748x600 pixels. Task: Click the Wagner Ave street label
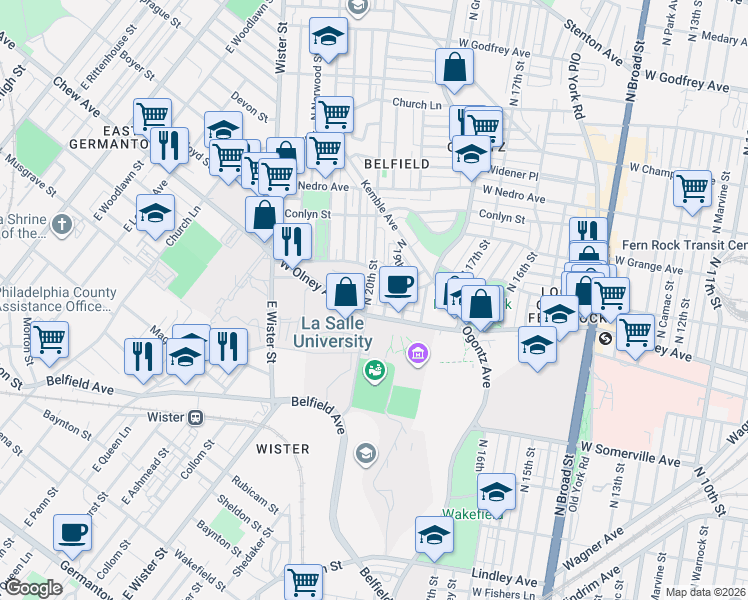pos(593,548)
